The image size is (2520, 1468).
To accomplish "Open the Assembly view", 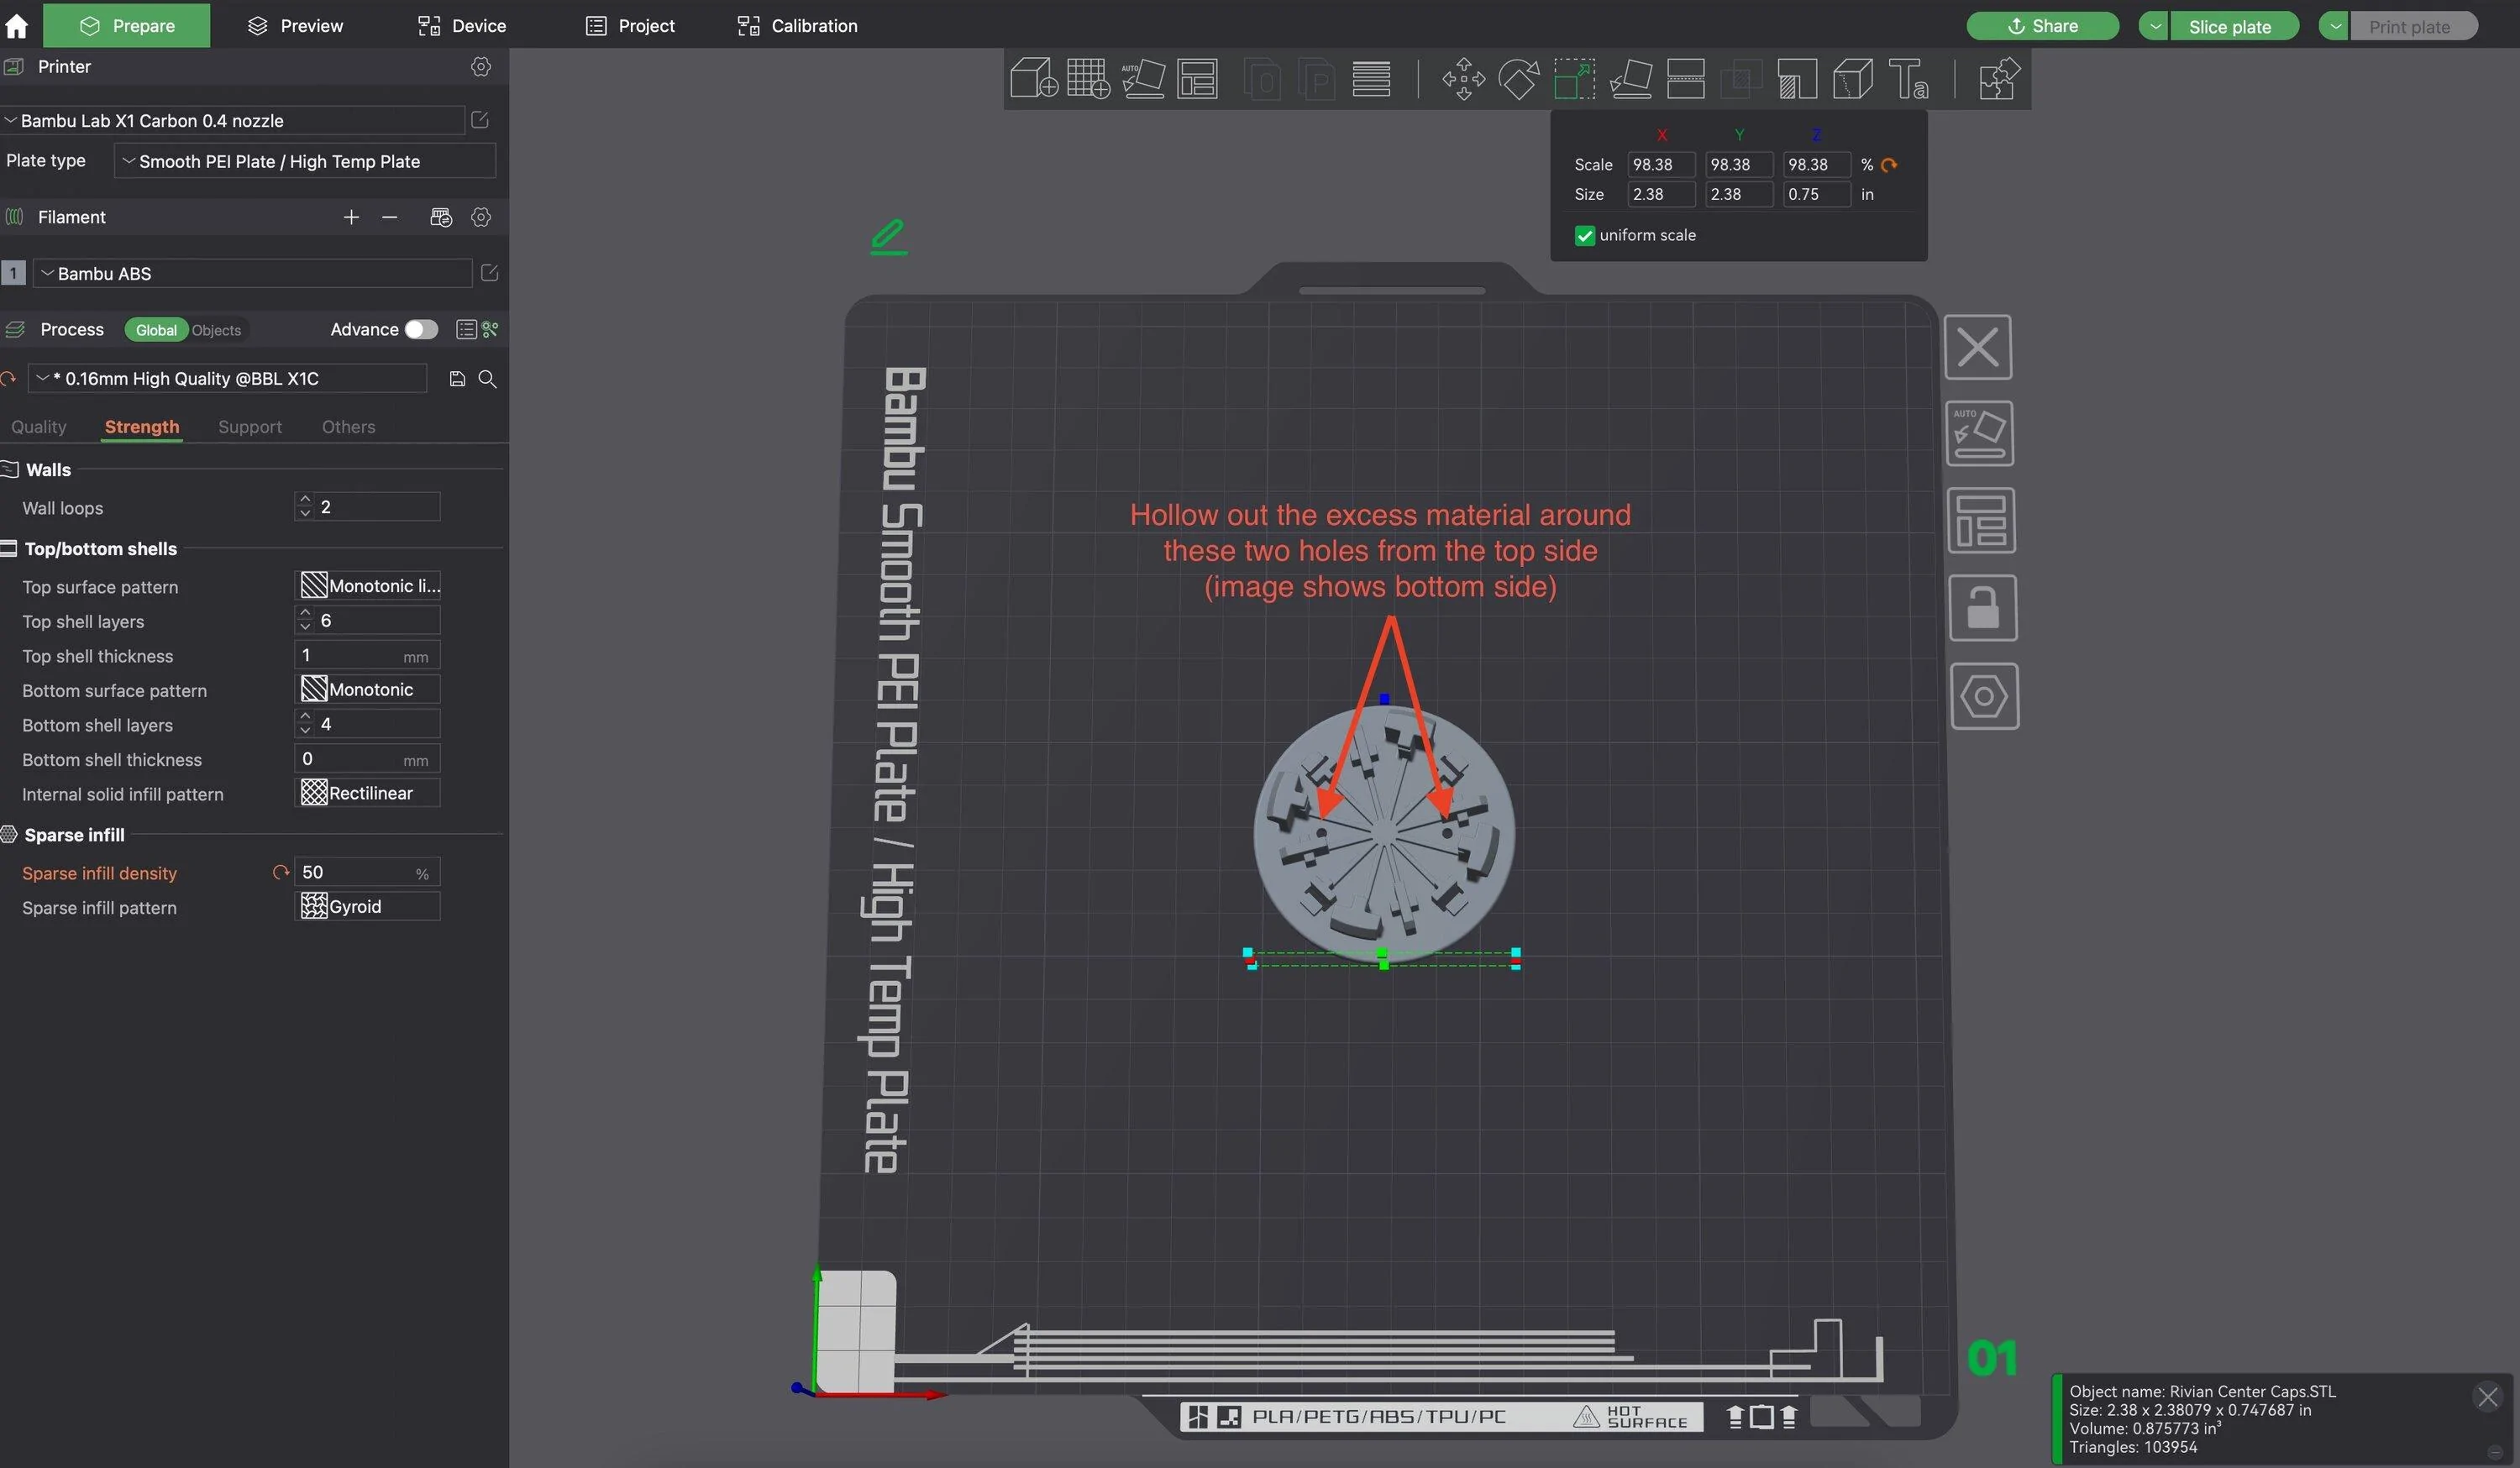I will point(1999,78).
